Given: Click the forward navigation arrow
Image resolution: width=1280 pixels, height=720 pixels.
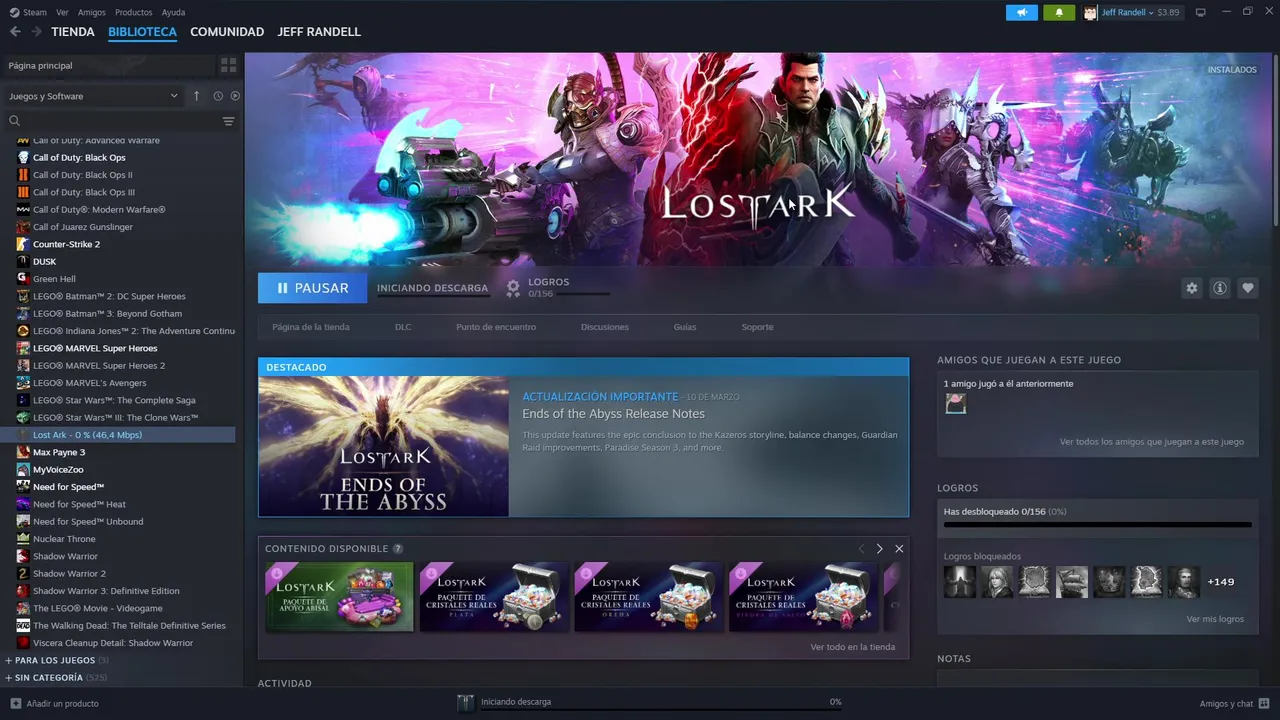Looking at the screenshot, I should (37, 32).
